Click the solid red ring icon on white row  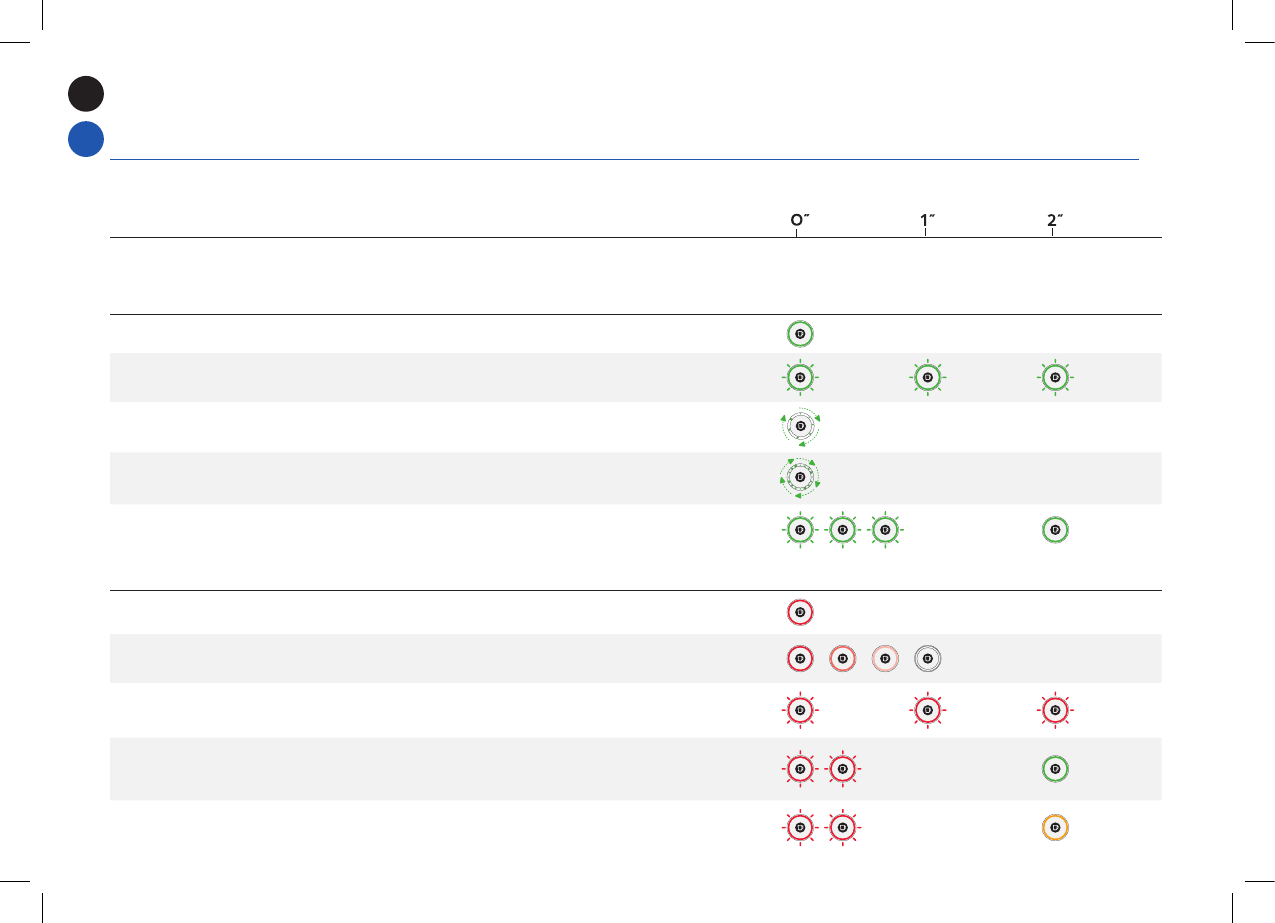coord(799,611)
